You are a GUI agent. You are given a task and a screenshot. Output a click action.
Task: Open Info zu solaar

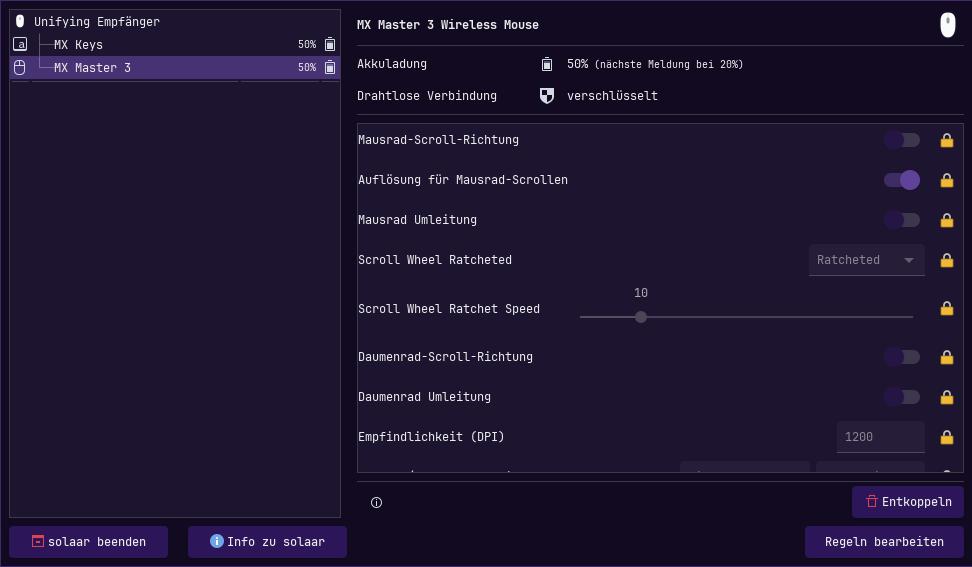(267, 542)
